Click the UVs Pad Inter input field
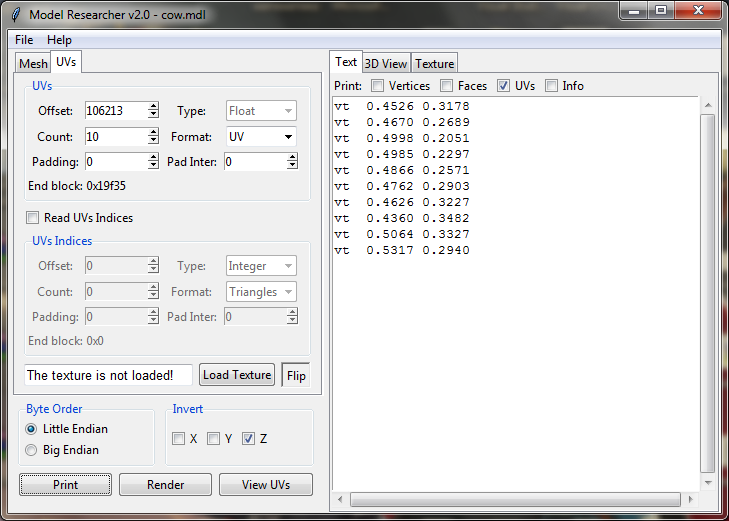The width and height of the screenshot is (729, 521). click(255, 162)
